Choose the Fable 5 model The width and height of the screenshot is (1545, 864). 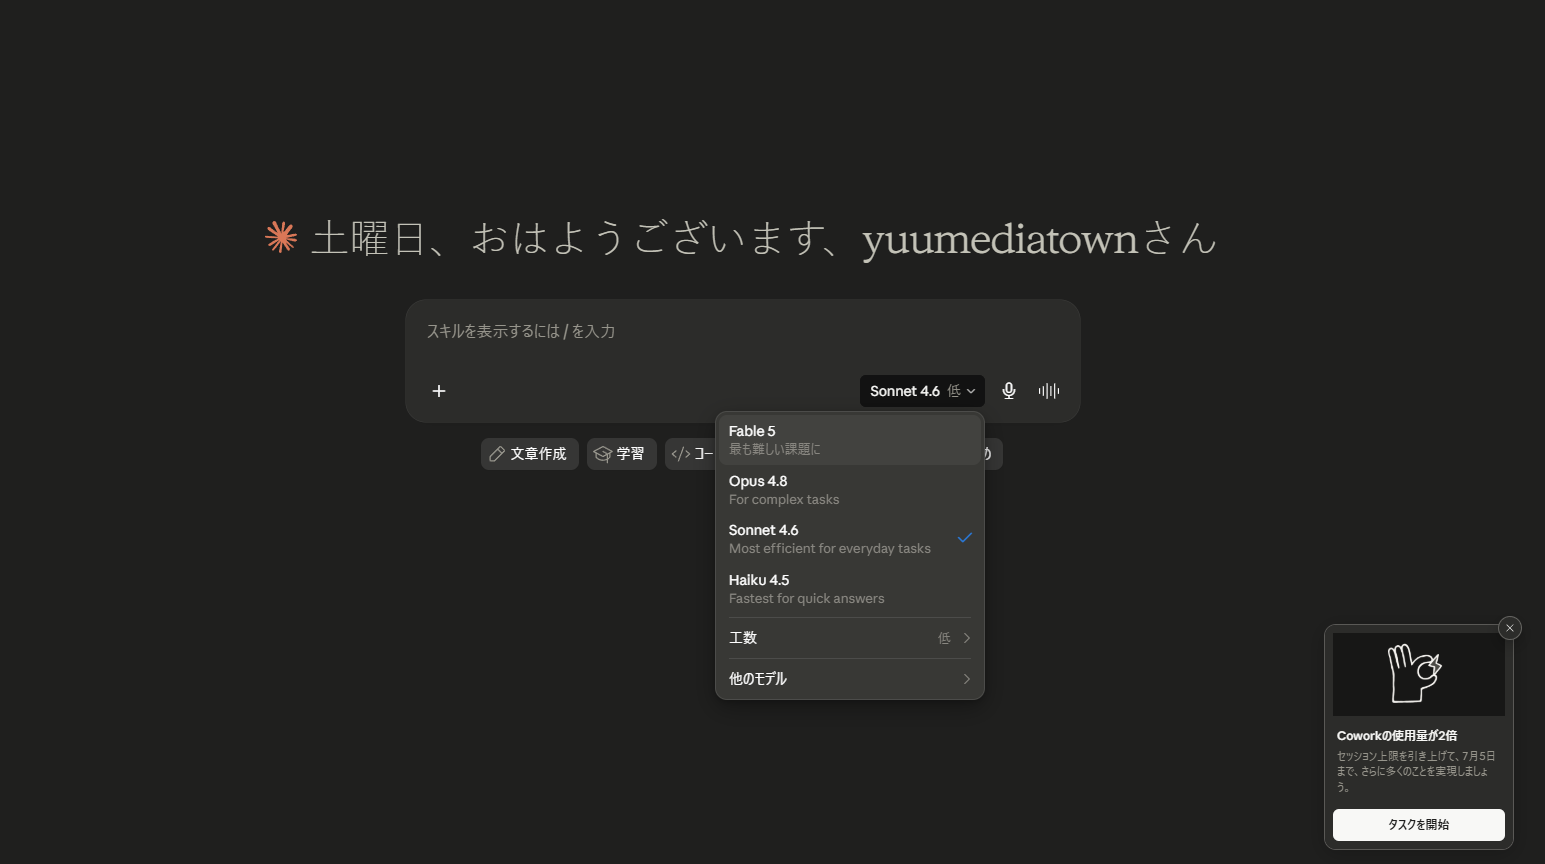click(x=849, y=440)
